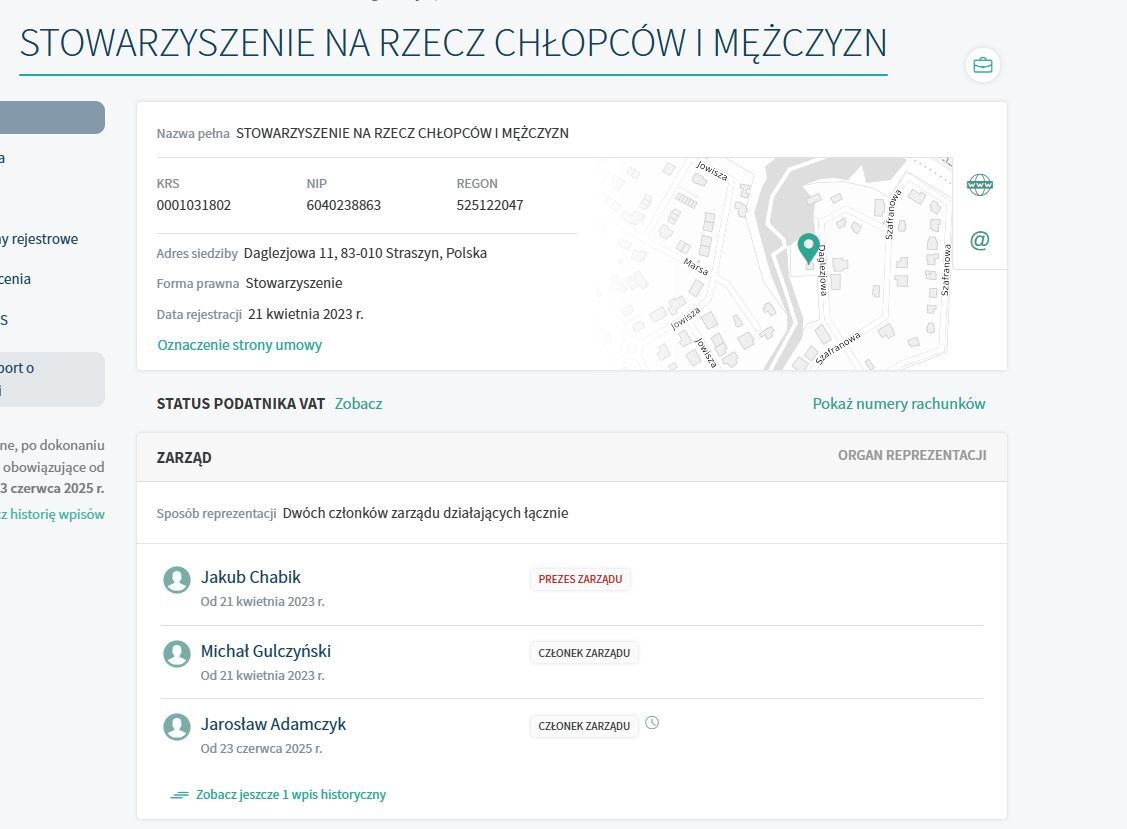Click the briefcase icon beside the title

pyautogui.click(x=983, y=66)
